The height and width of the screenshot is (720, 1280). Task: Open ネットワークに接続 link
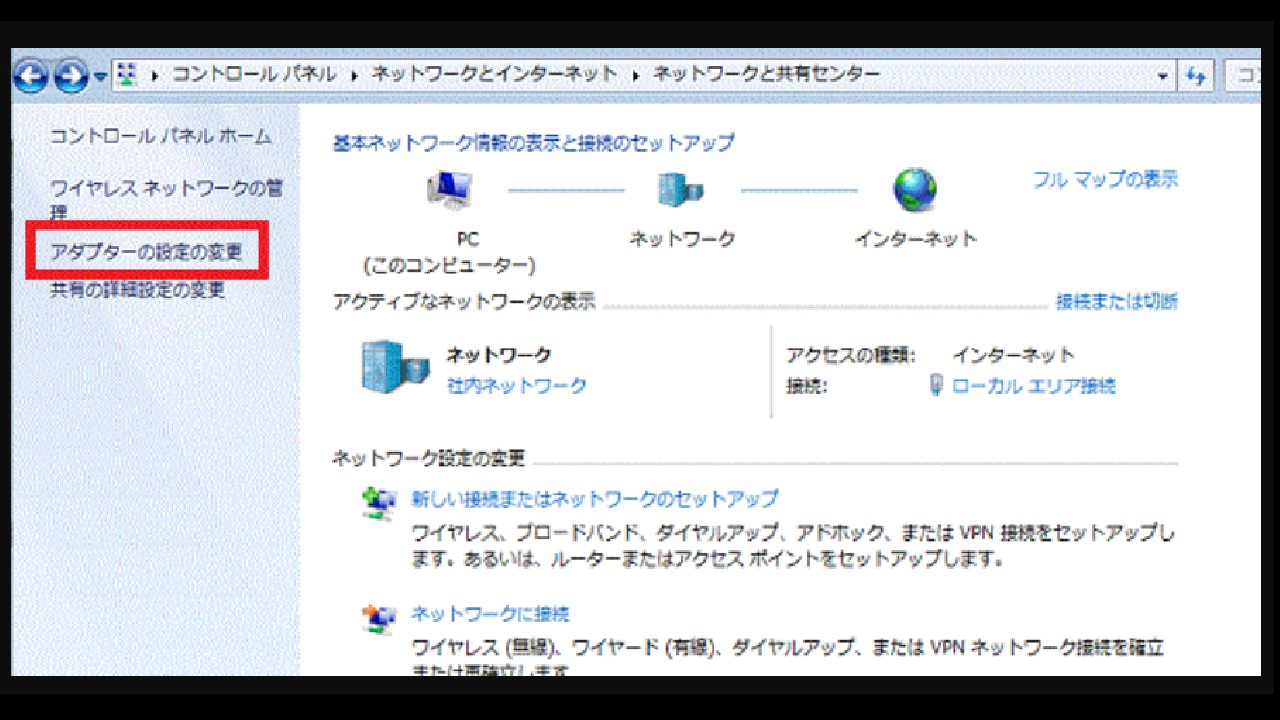[490, 613]
